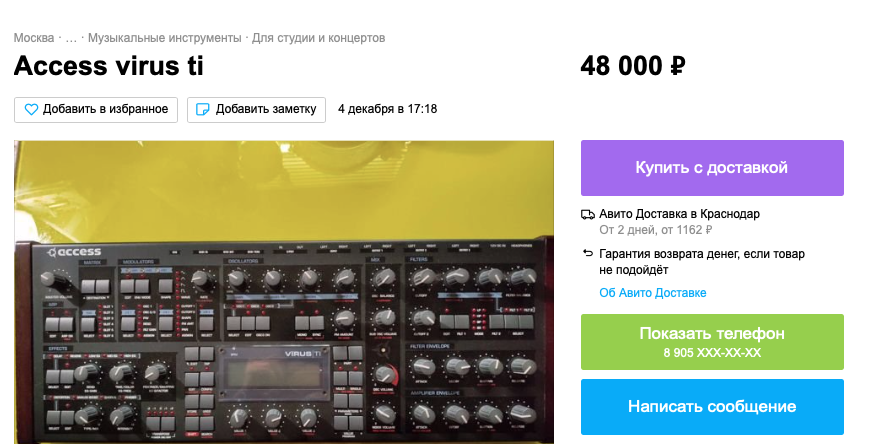The height and width of the screenshot is (444, 880).
Task: Click the money-back return arrow icon
Action: [588, 254]
